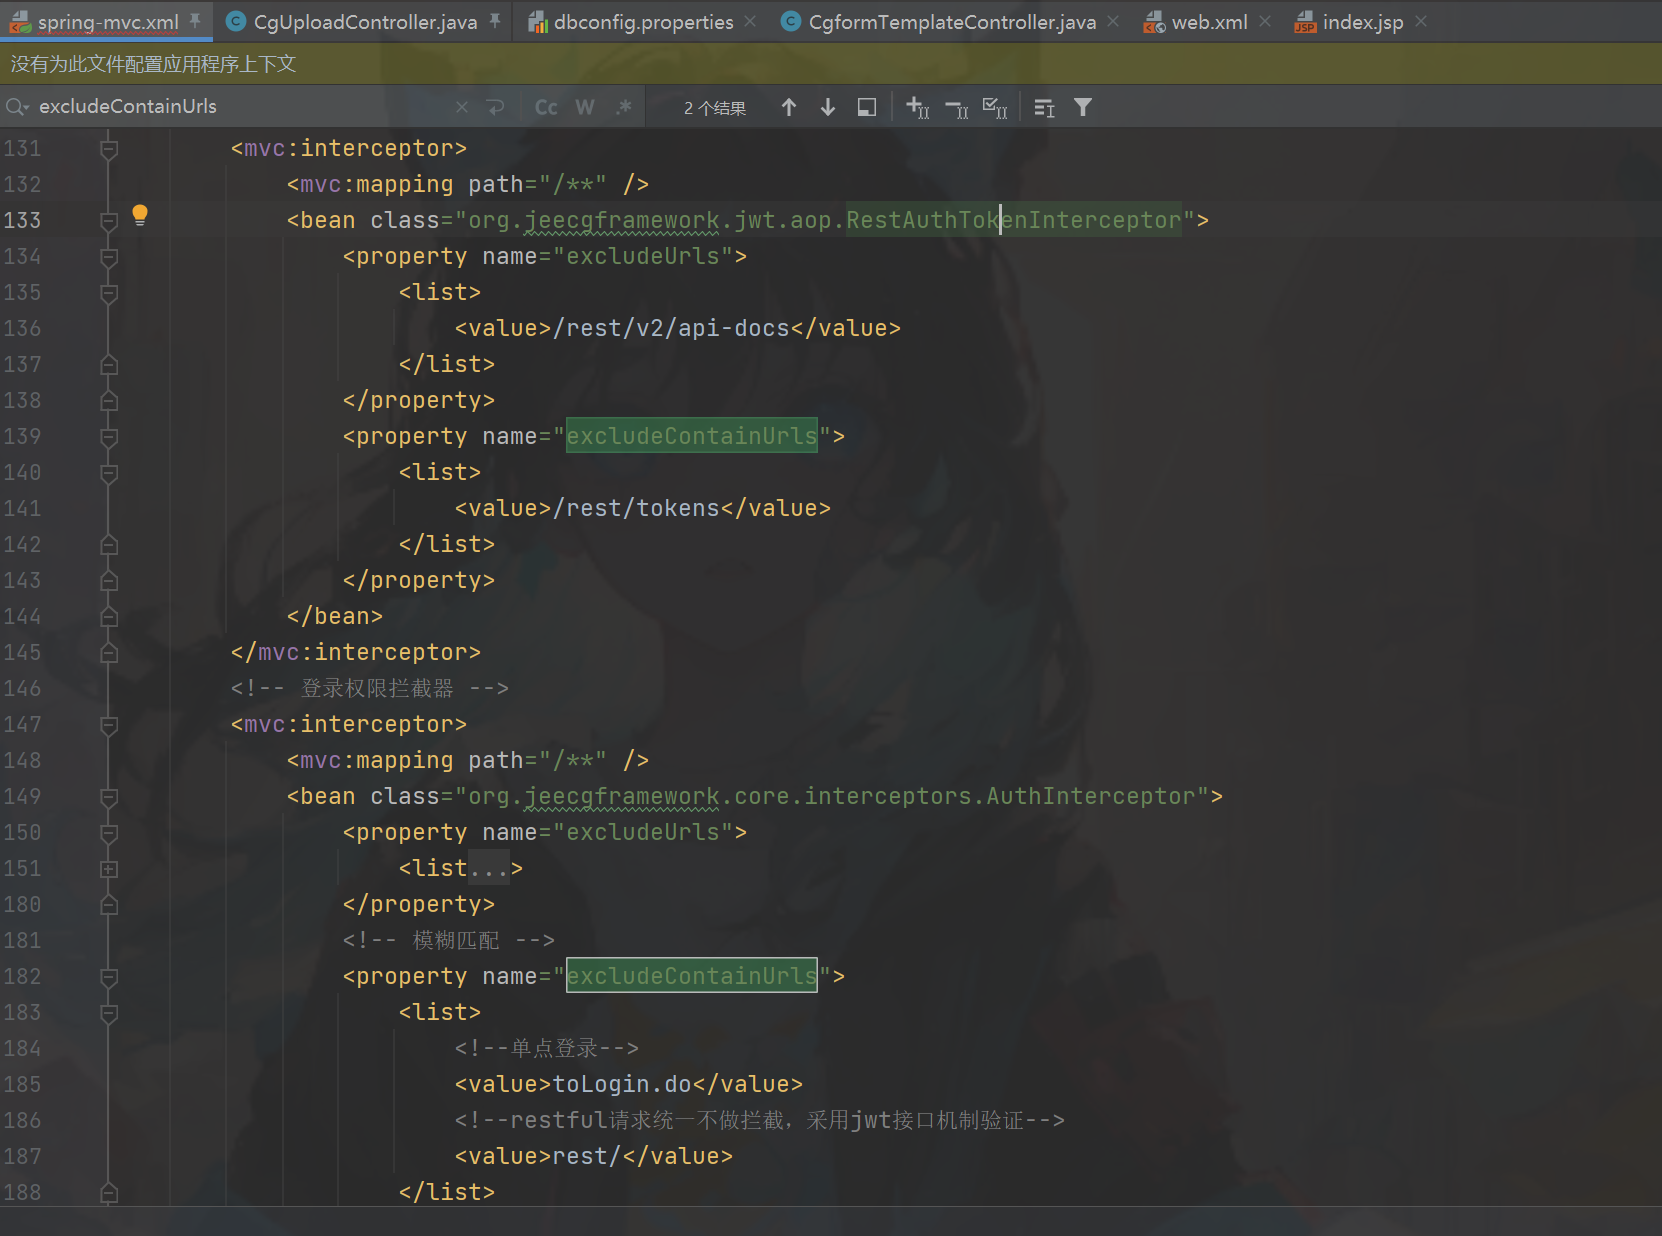Toggle whole Words (W) search option
The width and height of the screenshot is (1662, 1236).
coord(585,107)
